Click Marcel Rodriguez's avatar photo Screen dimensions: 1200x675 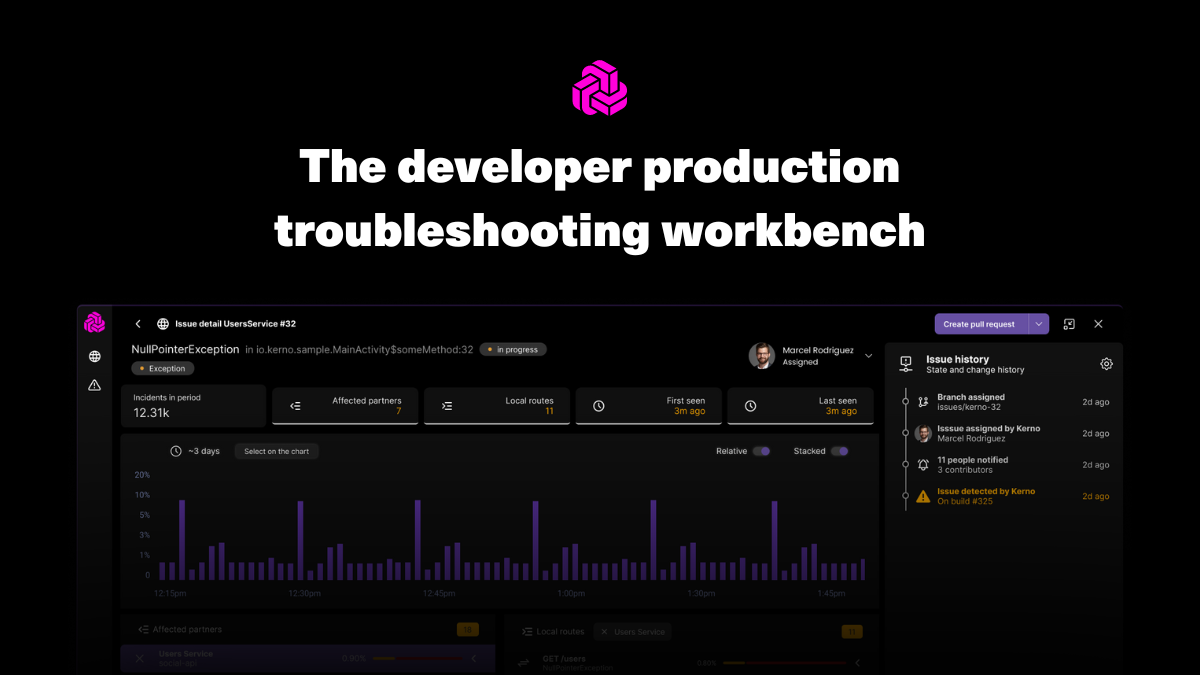[x=762, y=355]
